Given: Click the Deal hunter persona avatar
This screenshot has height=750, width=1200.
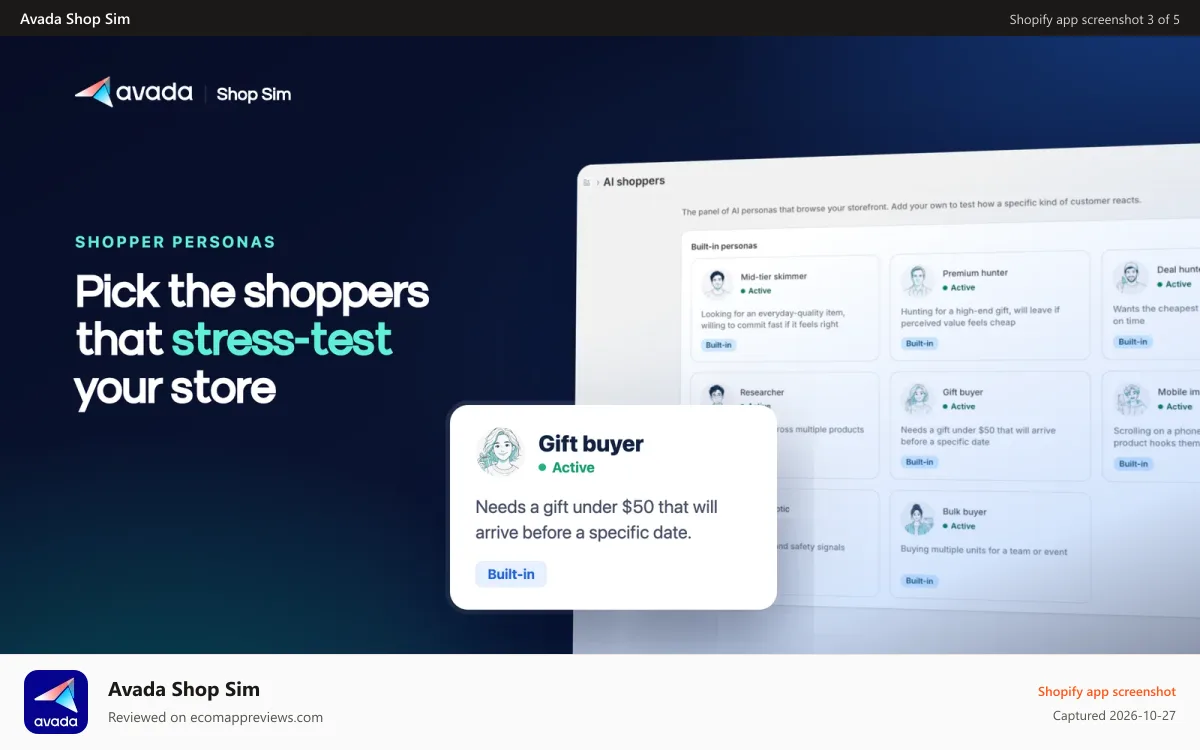Looking at the screenshot, I should (1129, 277).
